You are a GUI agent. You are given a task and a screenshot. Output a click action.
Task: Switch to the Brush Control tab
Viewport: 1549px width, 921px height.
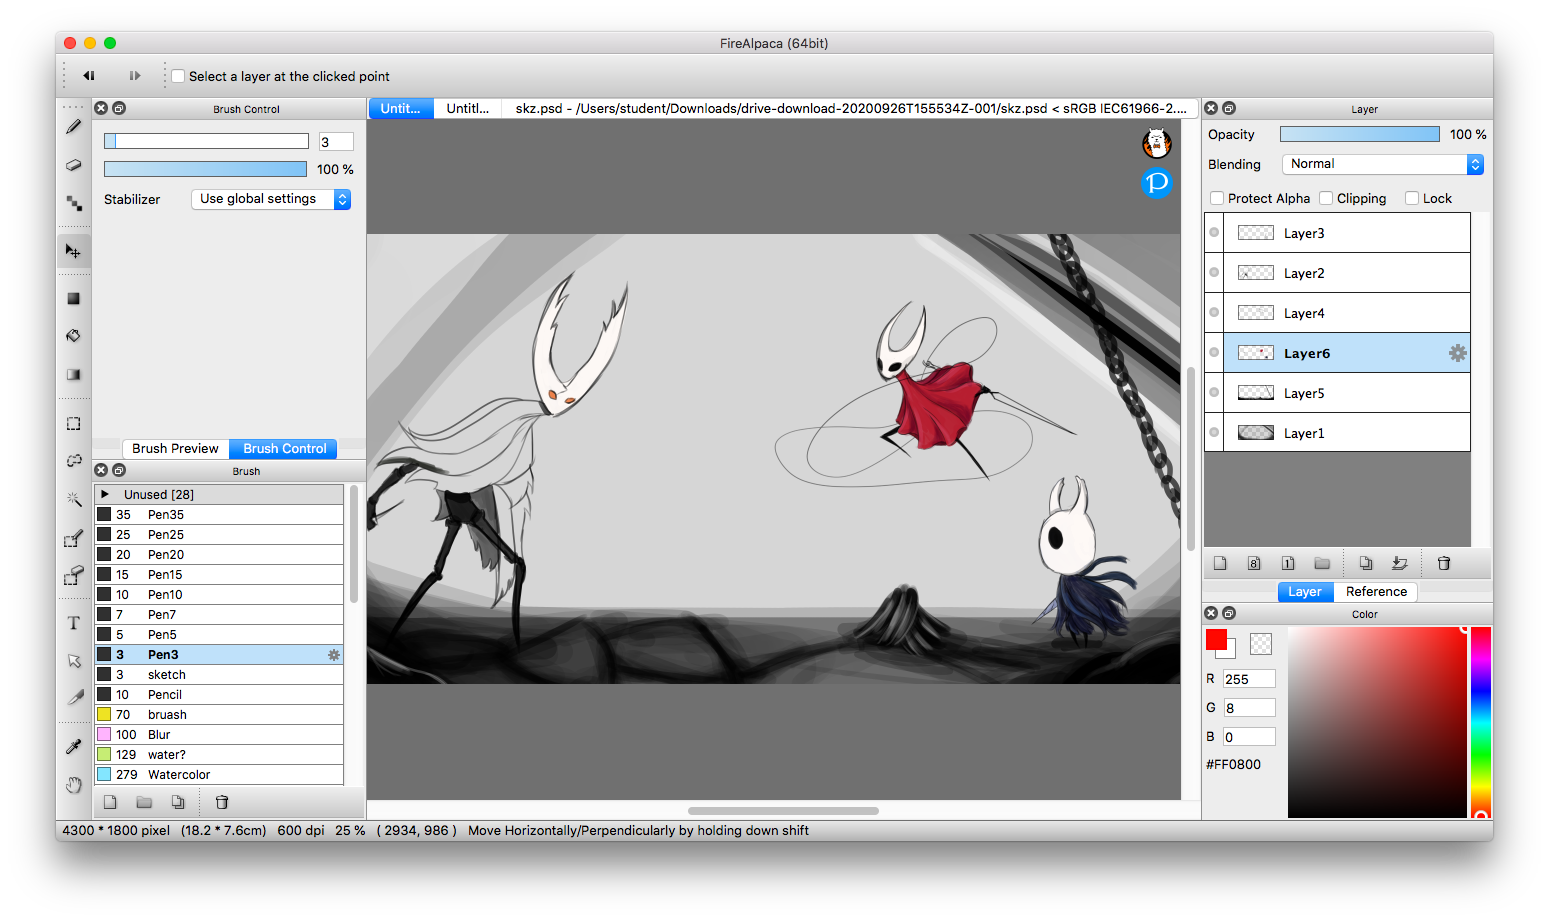pyautogui.click(x=285, y=449)
